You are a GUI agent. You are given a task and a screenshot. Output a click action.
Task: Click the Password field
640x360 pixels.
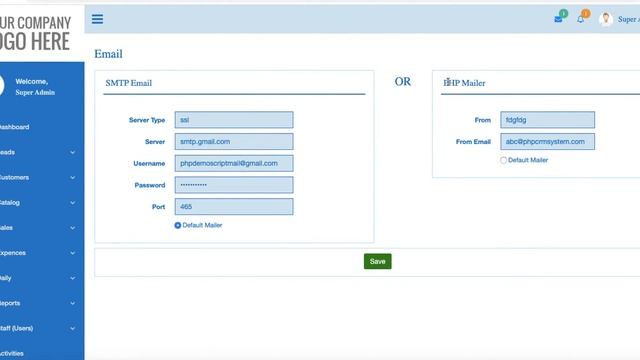234,185
